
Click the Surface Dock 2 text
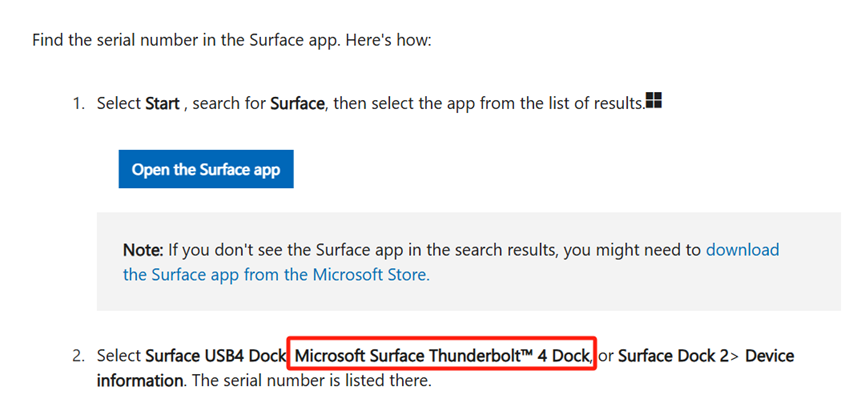[x=674, y=356]
